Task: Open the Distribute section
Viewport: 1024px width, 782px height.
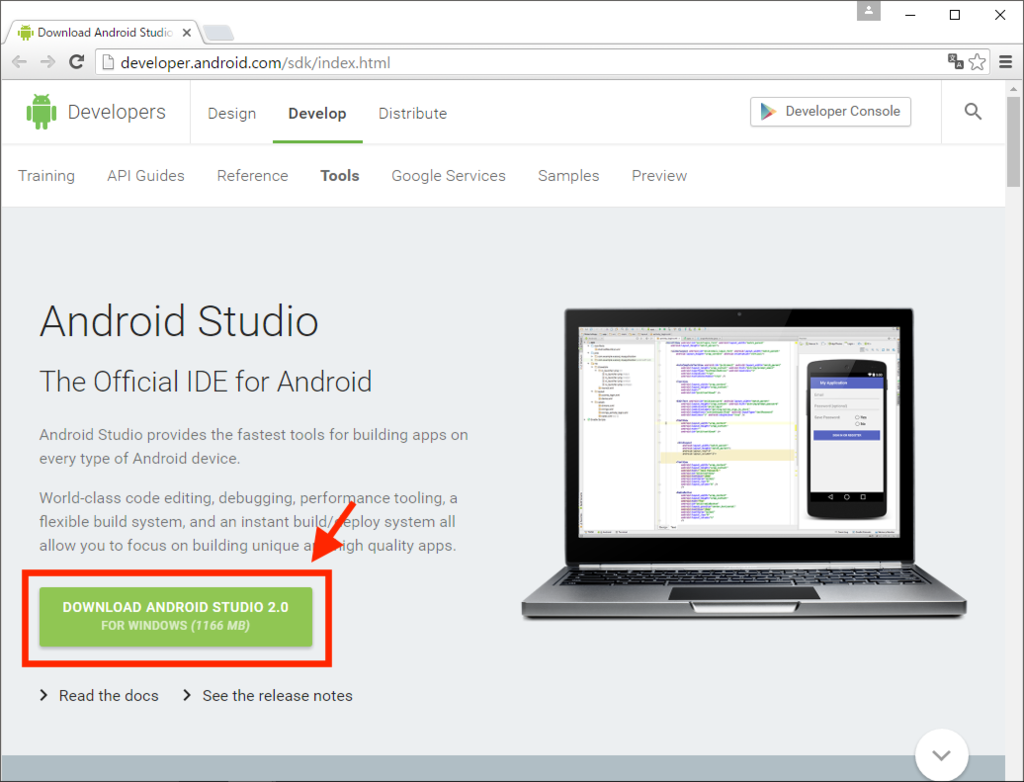Action: click(413, 113)
